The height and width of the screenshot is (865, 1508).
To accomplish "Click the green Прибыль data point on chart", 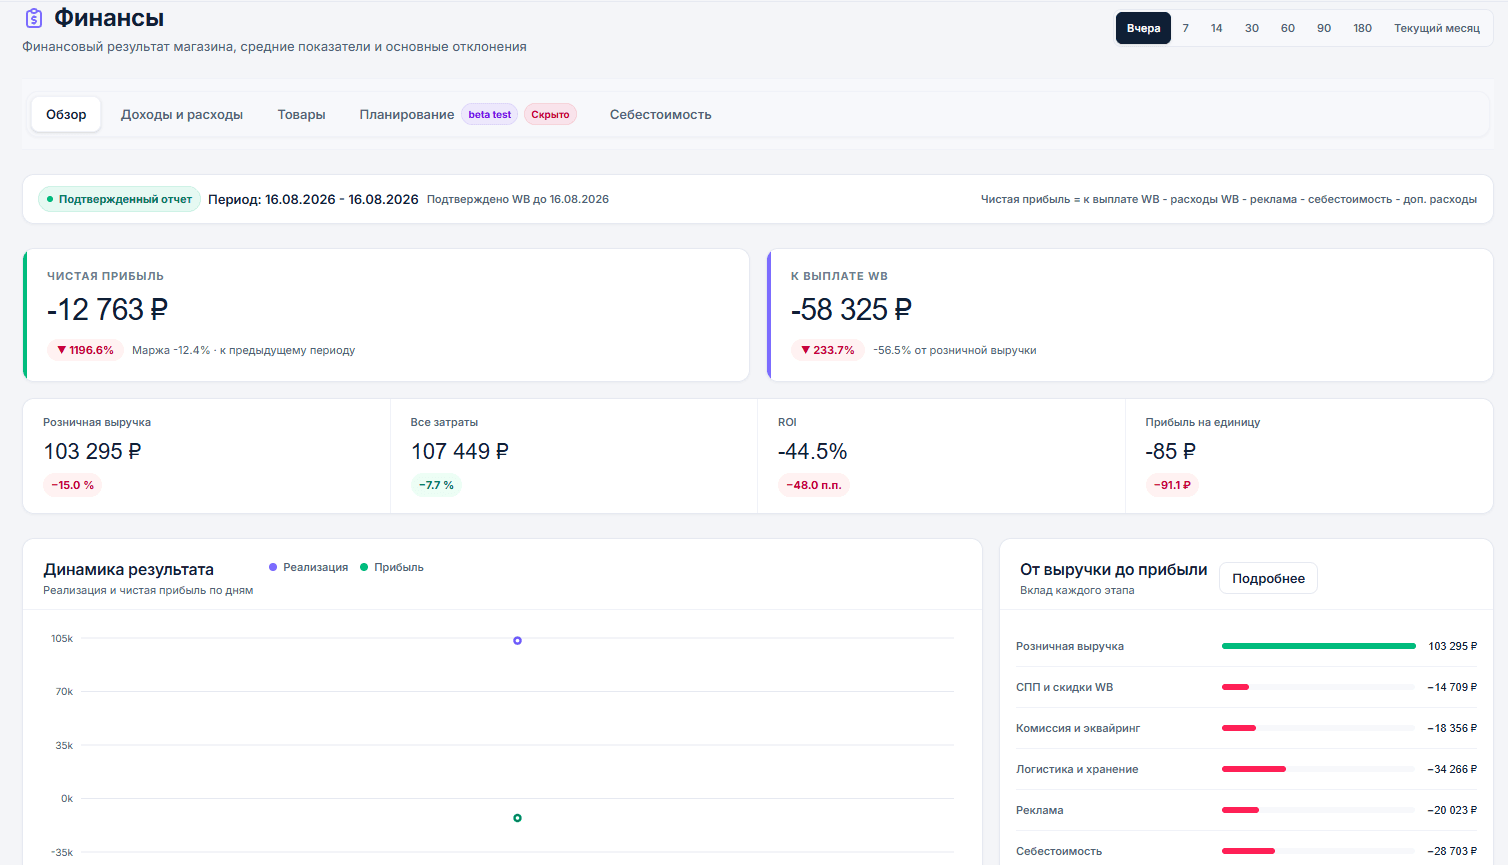I will pyautogui.click(x=517, y=818).
